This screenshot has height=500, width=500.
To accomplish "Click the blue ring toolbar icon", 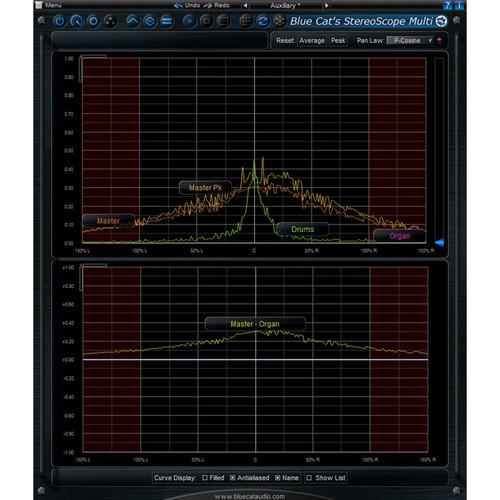I will (x=93, y=21).
